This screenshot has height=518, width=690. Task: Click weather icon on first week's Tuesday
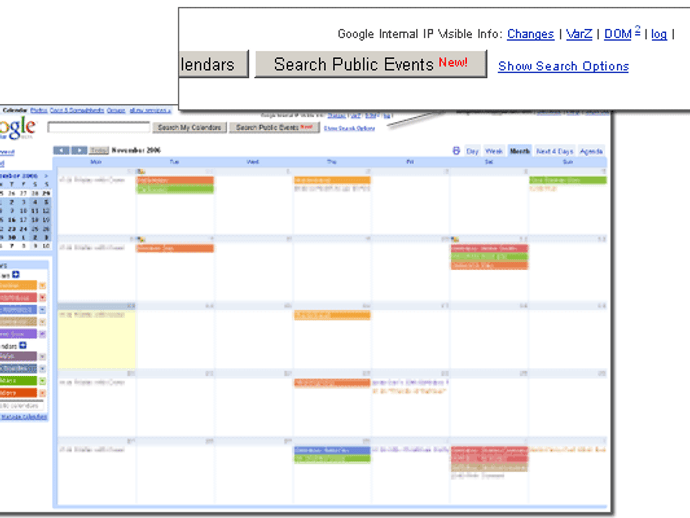point(141,172)
